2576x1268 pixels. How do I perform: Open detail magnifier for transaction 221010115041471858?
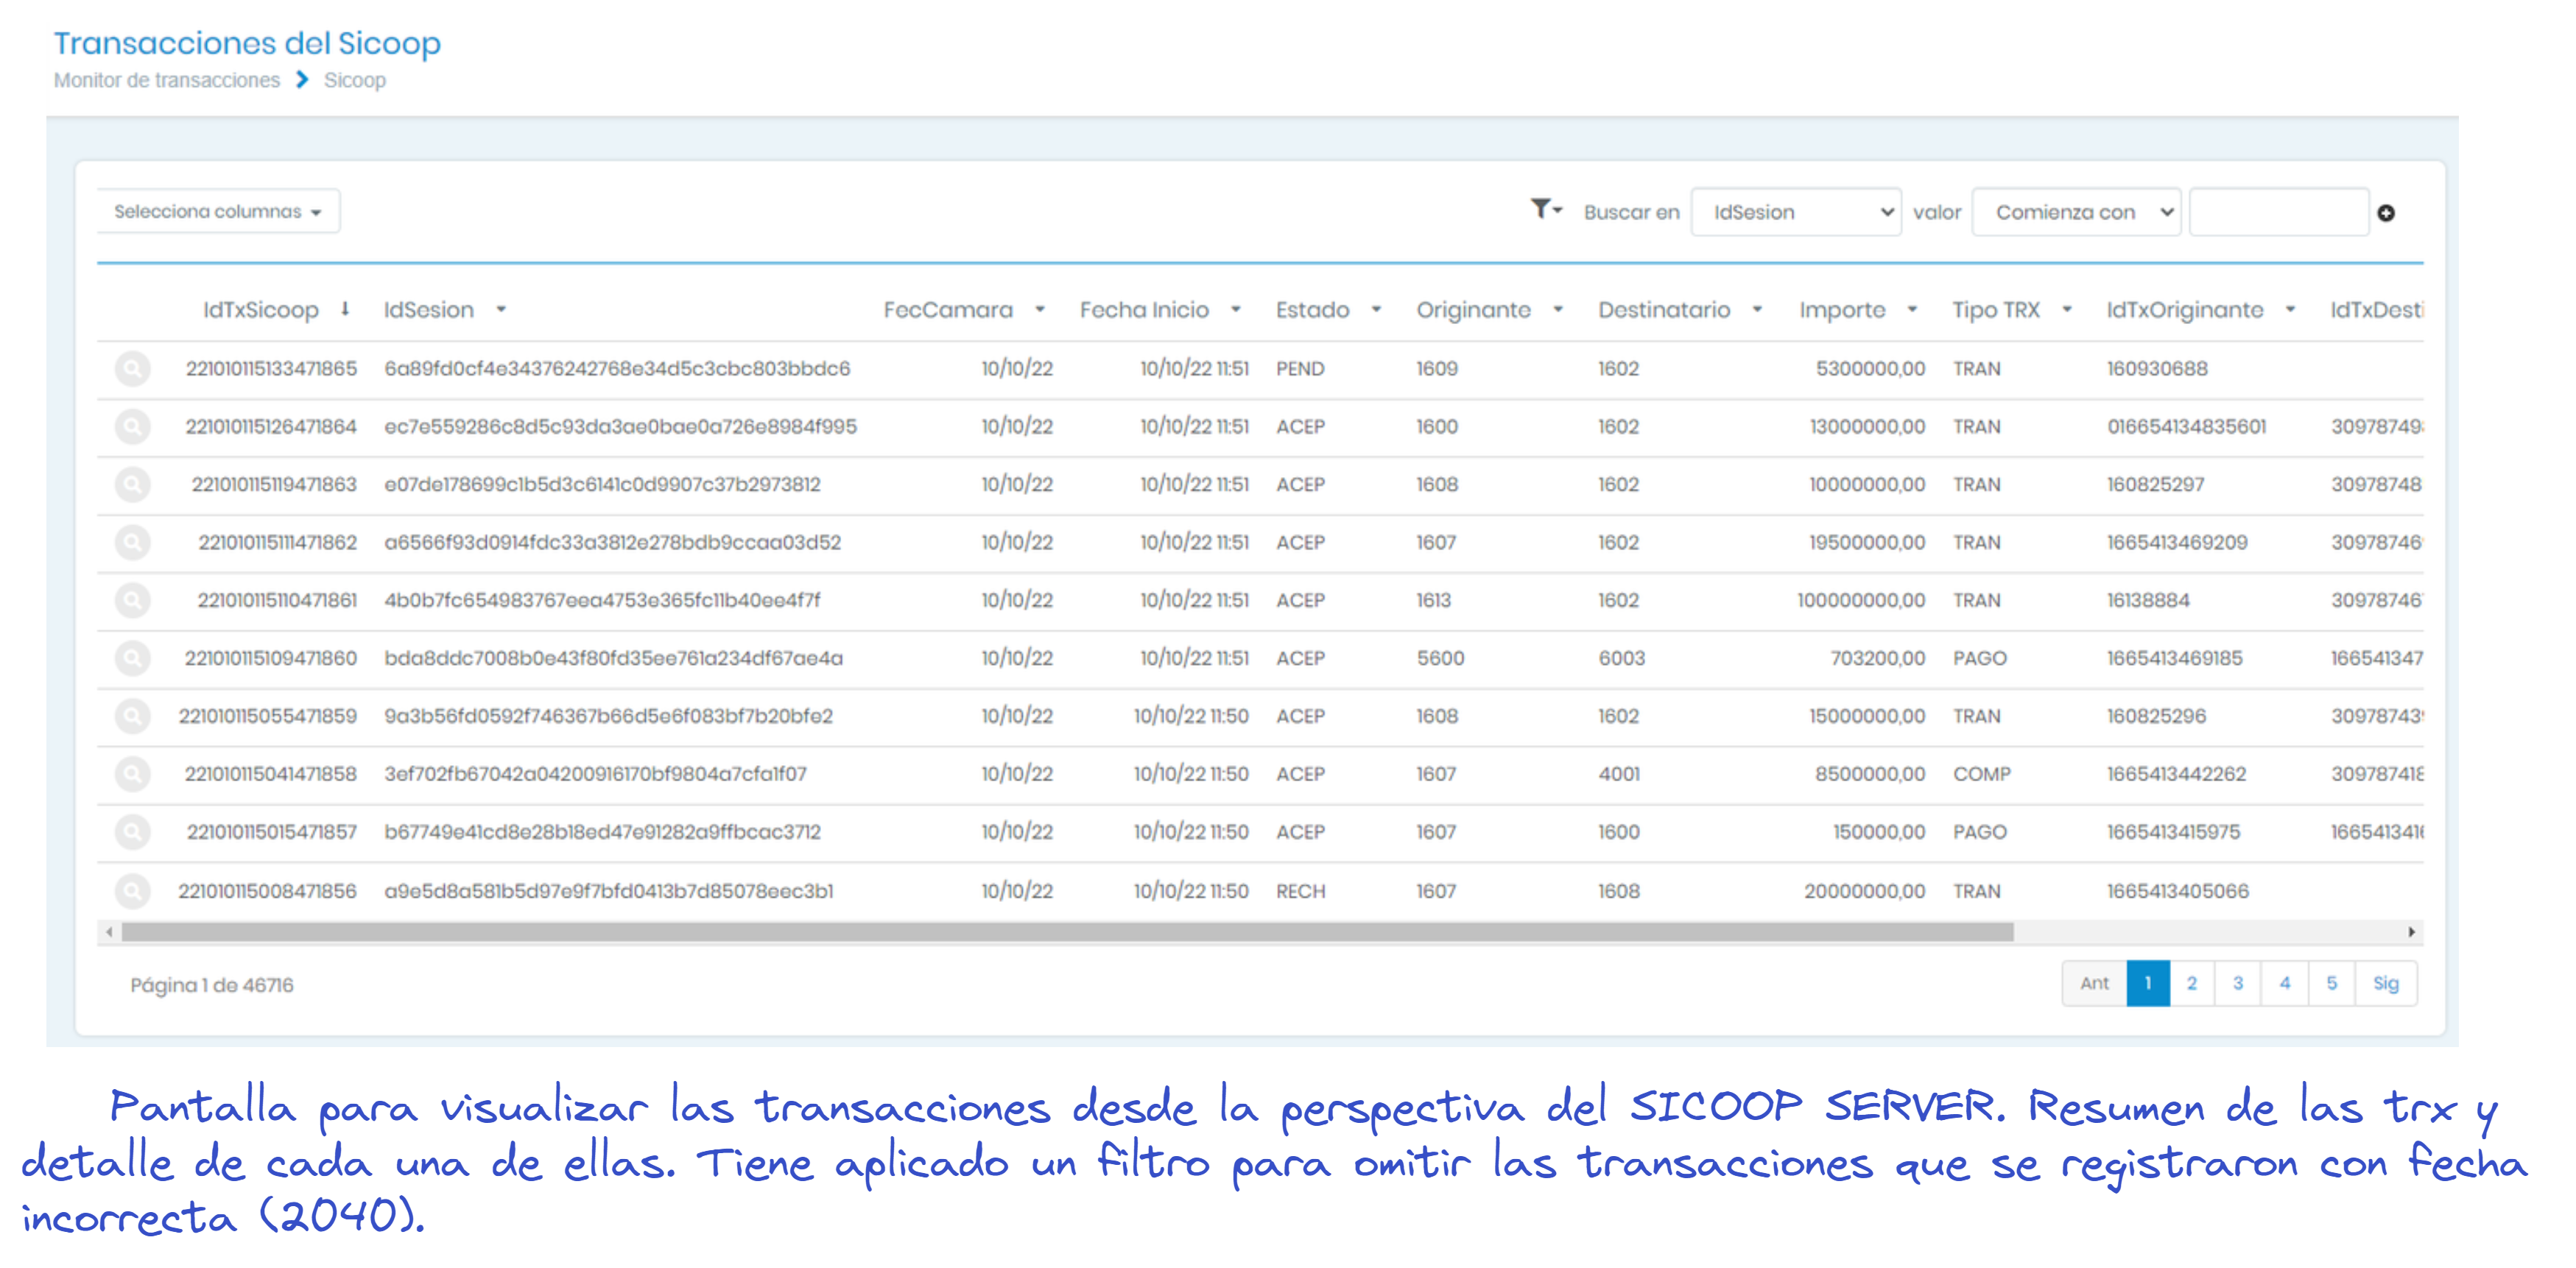pyautogui.click(x=132, y=775)
